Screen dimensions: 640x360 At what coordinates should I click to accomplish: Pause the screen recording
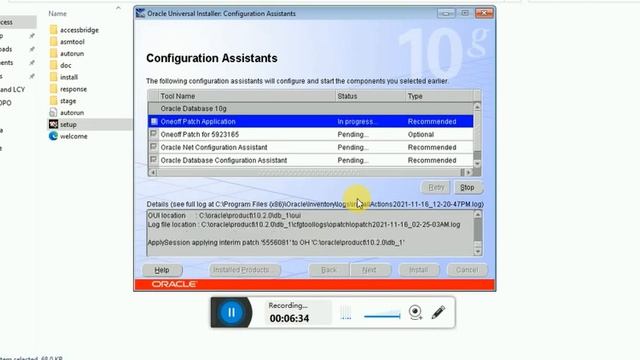[231, 312]
